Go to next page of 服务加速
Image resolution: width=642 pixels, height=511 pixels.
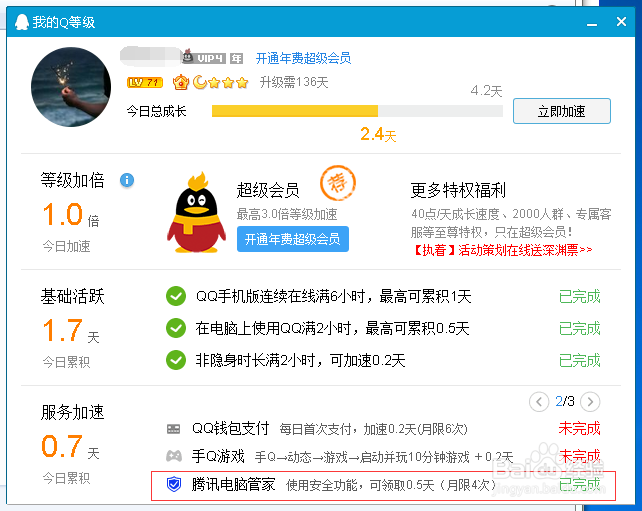tap(590, 402)
